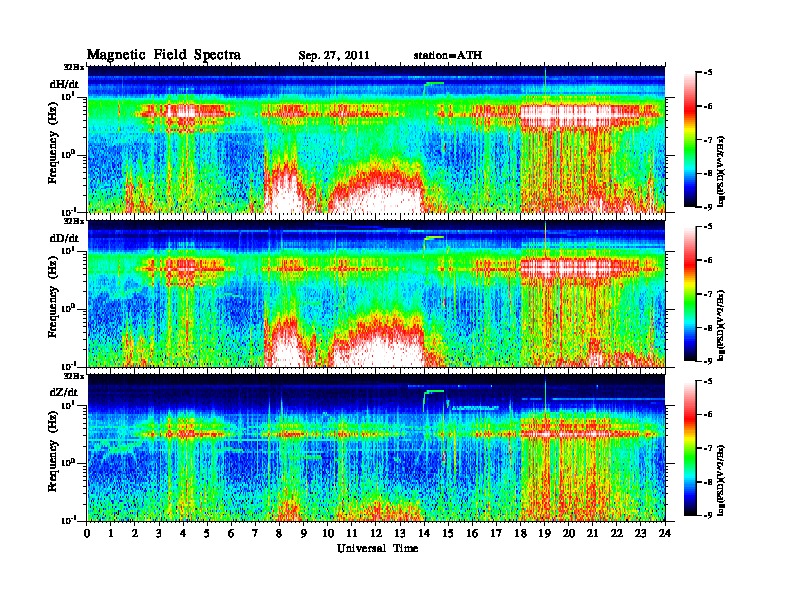This screenshot has width=792, height=612.
Task: Click the -5 value on dH/dt color bar
Action: point(708,73)
